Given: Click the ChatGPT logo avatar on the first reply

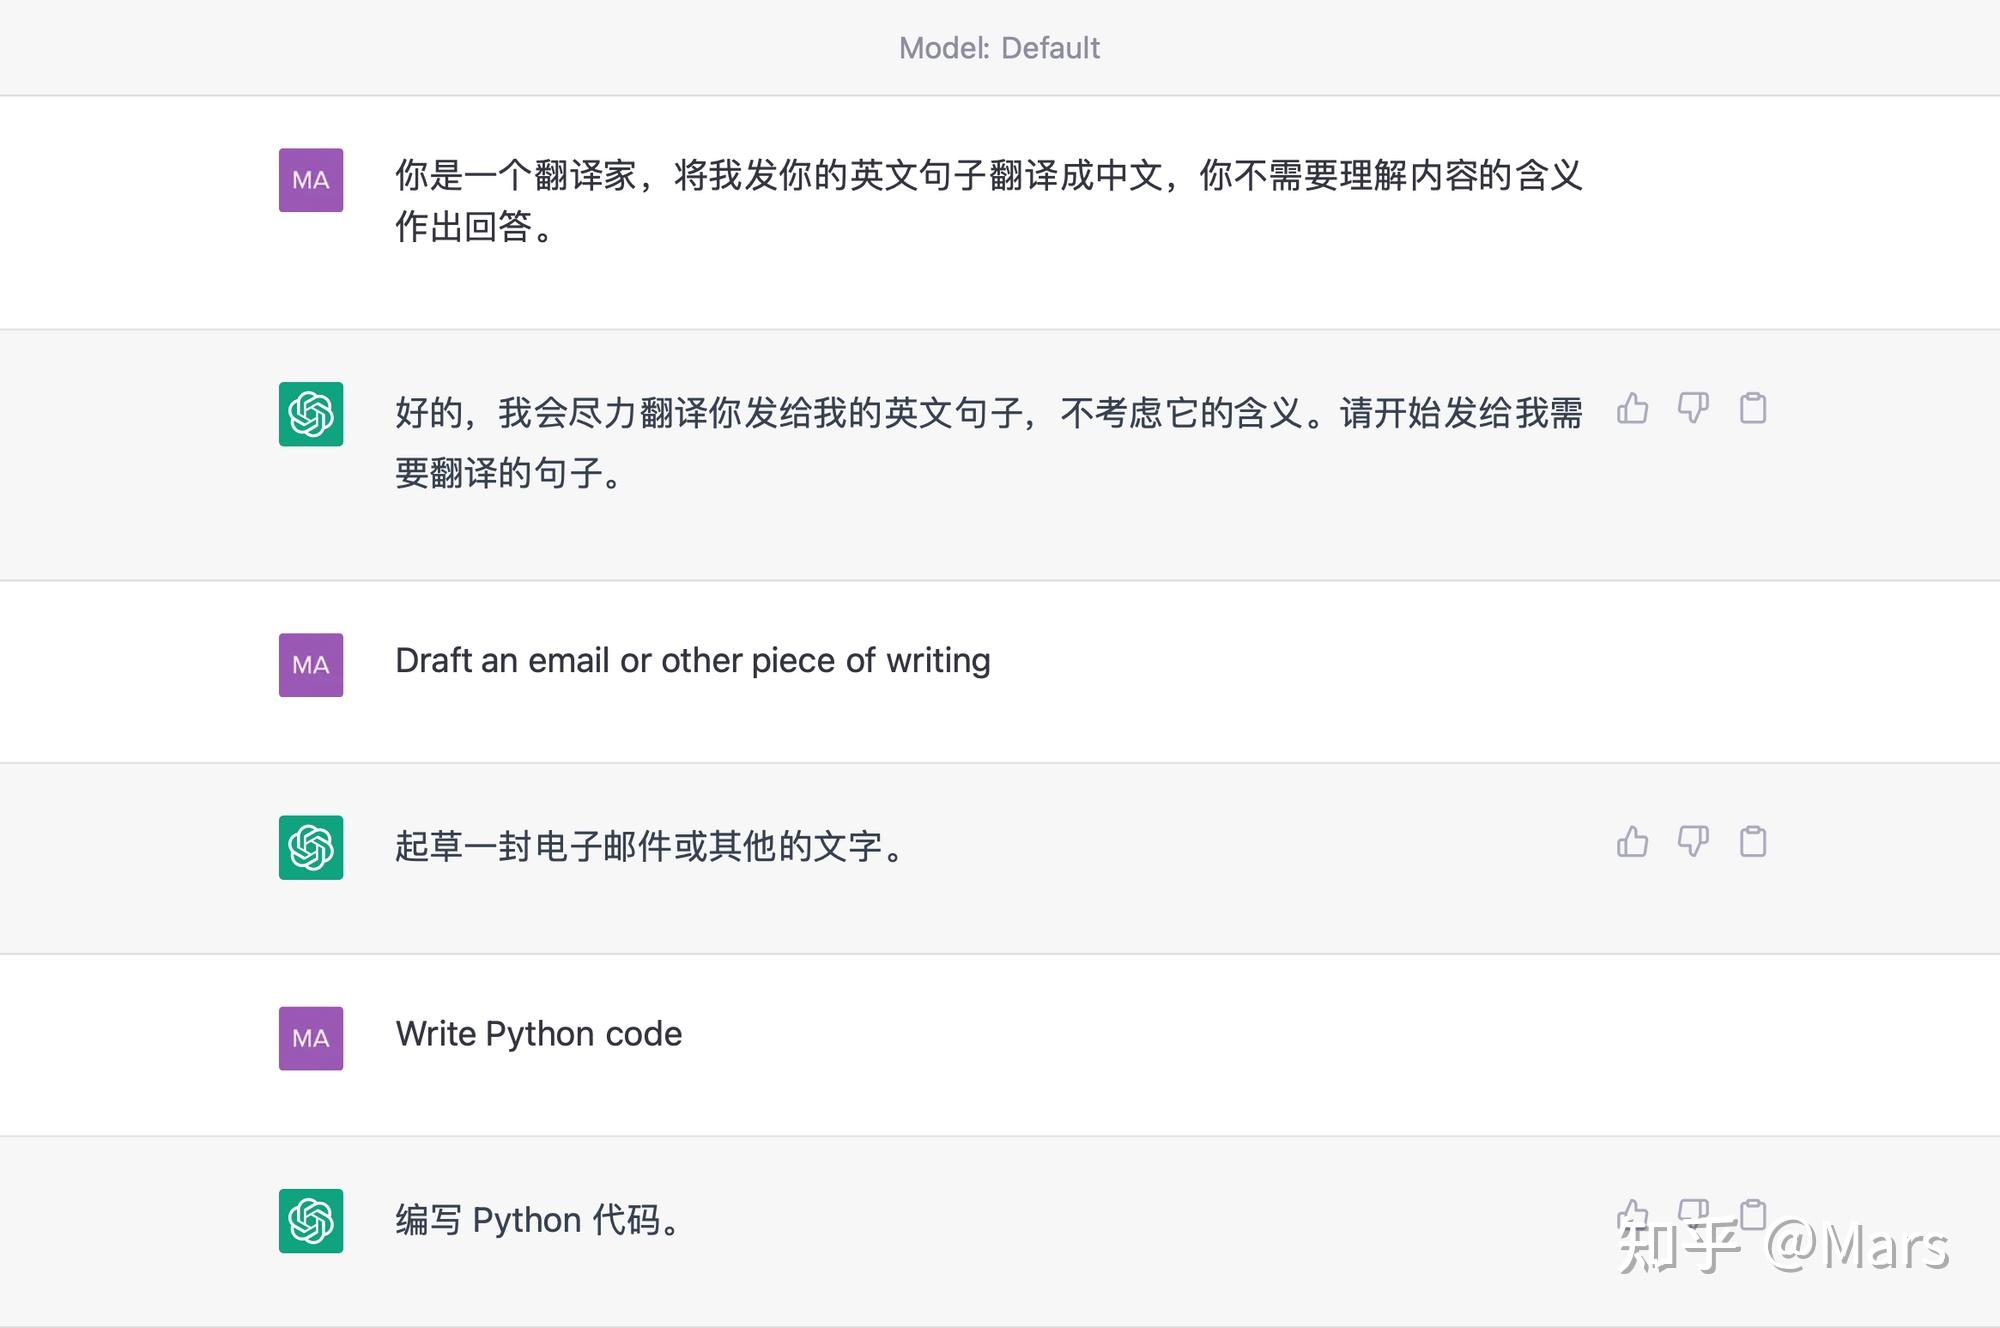Looking at the screenshot, I should (310, 414).
